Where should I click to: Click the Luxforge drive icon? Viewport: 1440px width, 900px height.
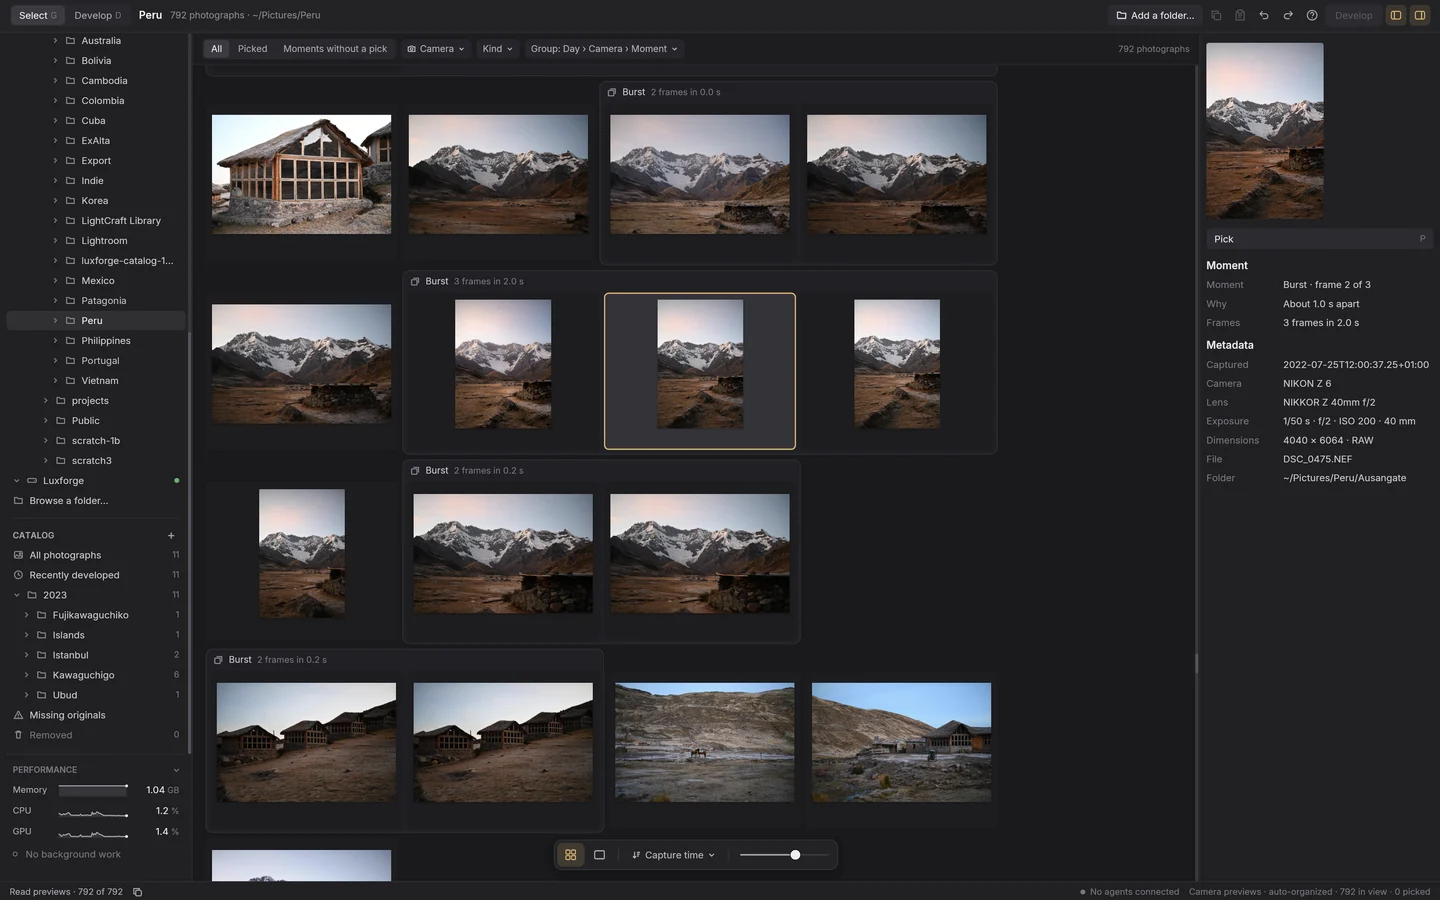click(32, 481)
